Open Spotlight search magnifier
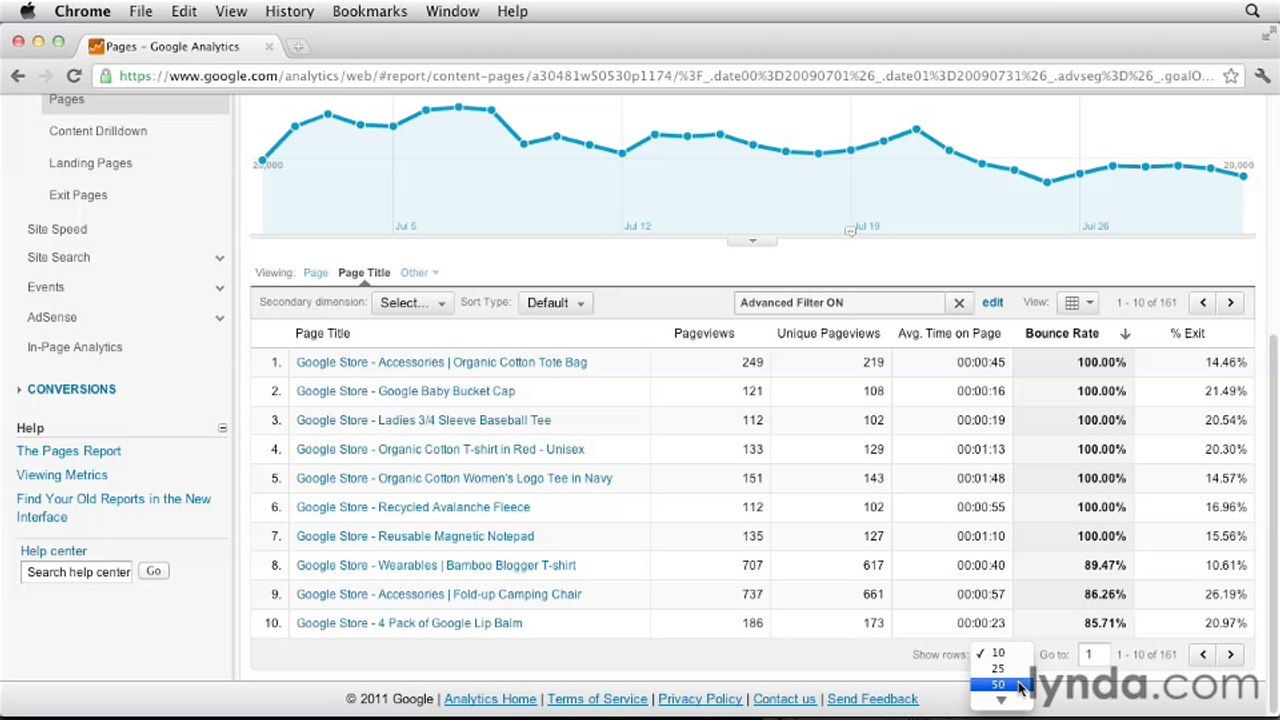The height and width of the screenshot is (720, 1280). pos(1252,11)
